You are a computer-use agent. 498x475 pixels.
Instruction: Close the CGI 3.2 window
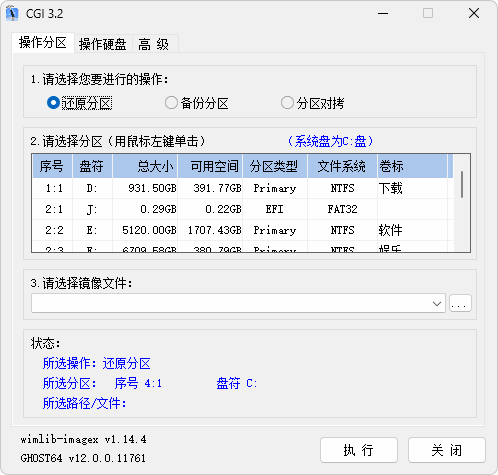(474, 13)
